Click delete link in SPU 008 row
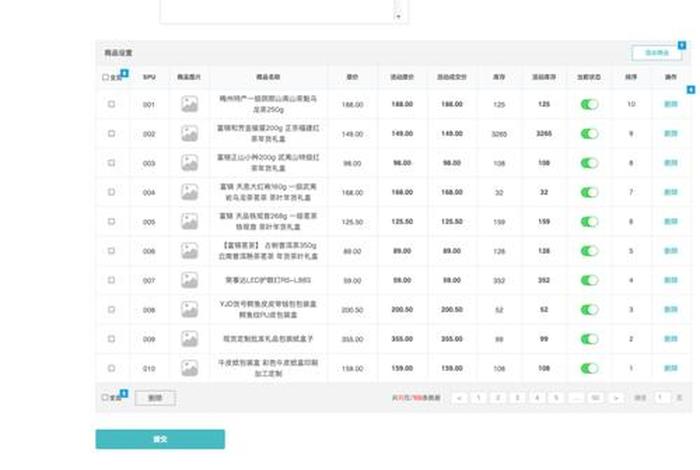This screenshot has height=470, width=700. (671, 309)
